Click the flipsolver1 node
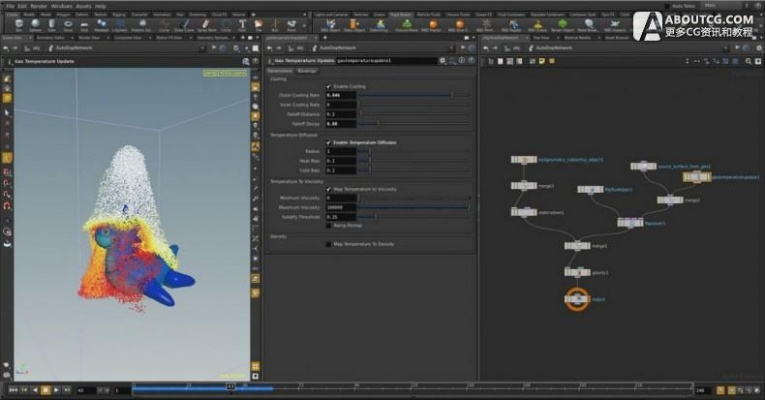 tap(630, 224)
